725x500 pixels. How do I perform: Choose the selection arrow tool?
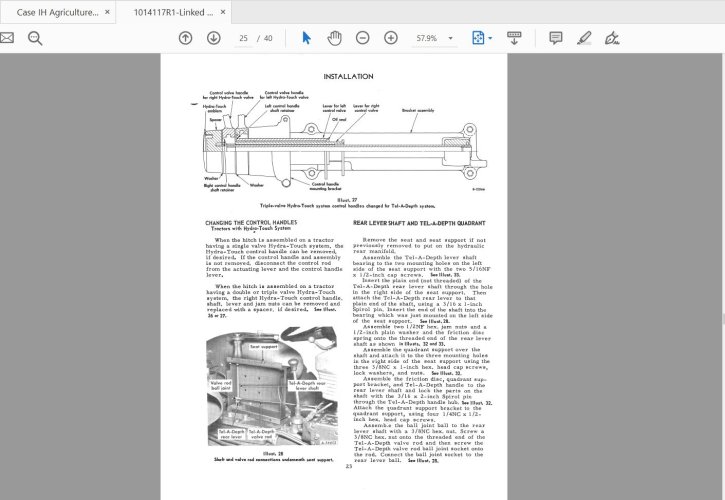[306, 38]
